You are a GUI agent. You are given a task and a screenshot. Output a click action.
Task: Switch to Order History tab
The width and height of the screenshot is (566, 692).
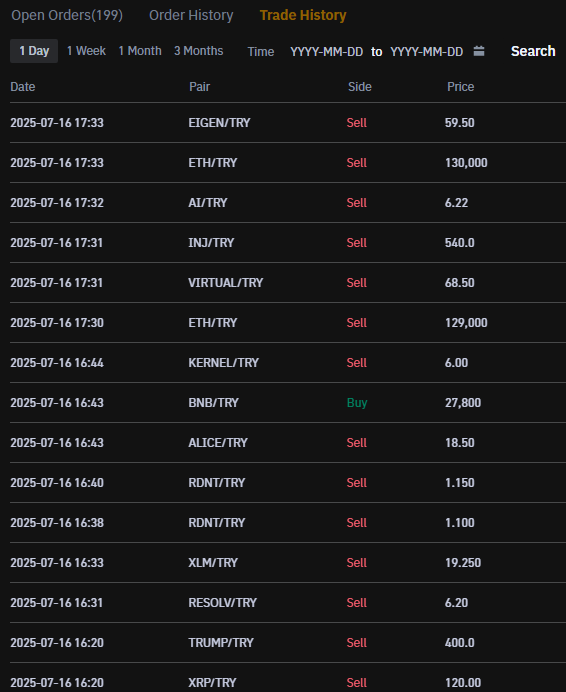(191, 15)
